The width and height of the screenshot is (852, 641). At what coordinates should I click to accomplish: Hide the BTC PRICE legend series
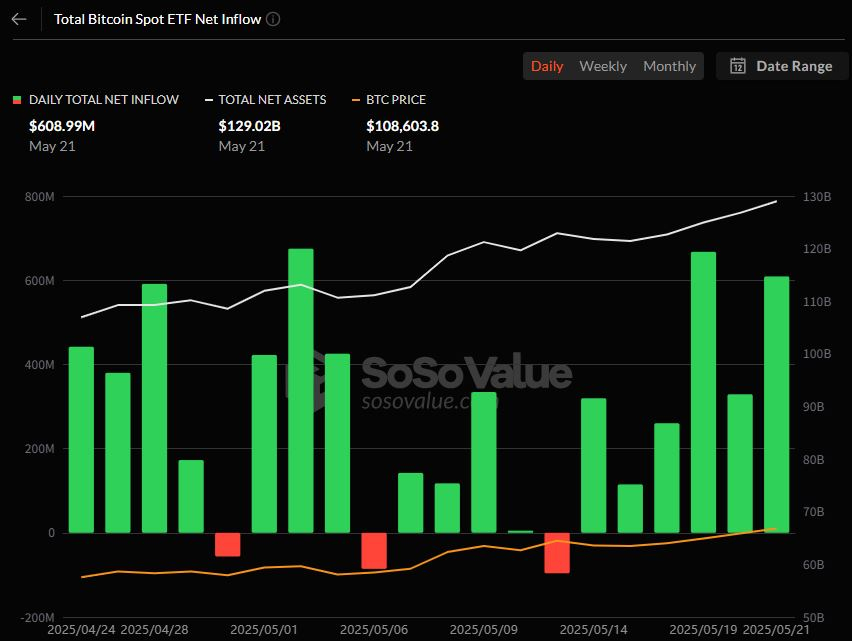pyautogui.click(x=396, y=100)
